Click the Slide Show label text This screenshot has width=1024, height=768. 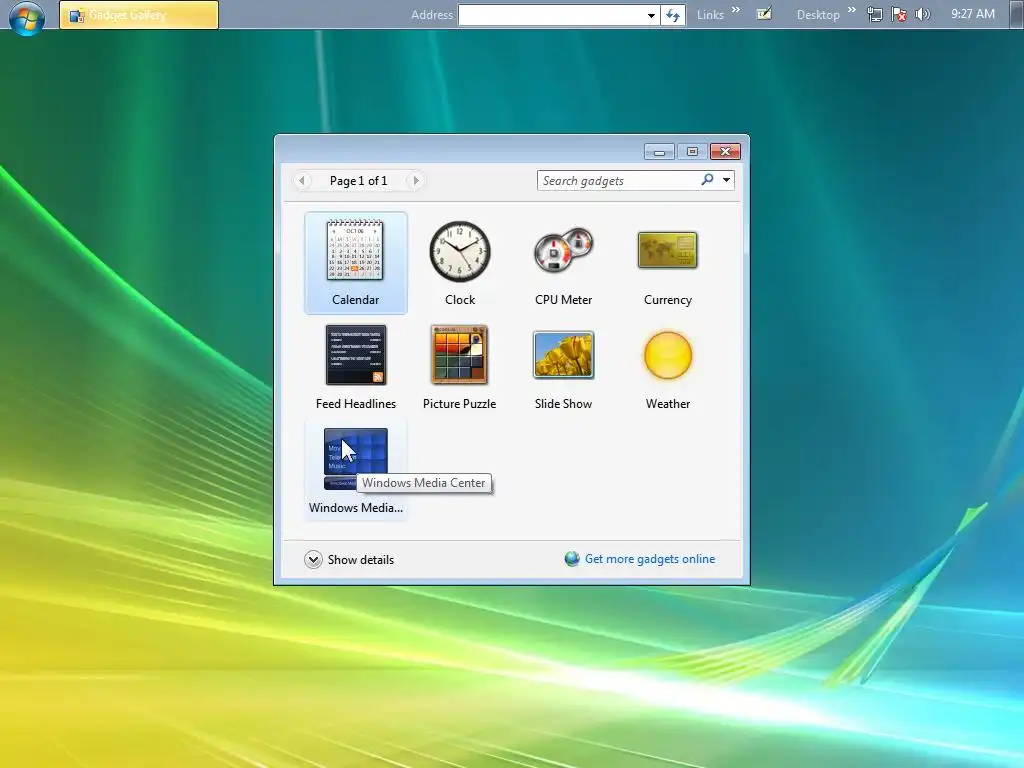[x=564, y=404]
